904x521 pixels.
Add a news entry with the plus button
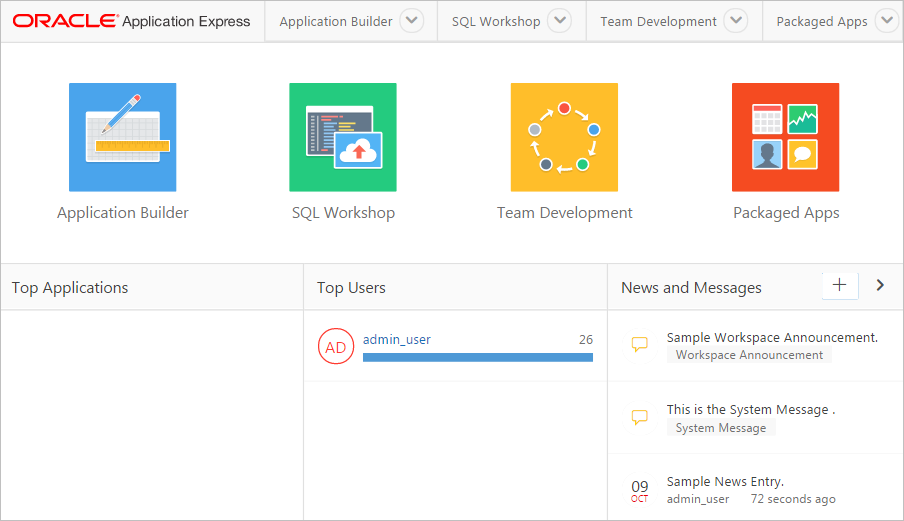tap(840, 285)
